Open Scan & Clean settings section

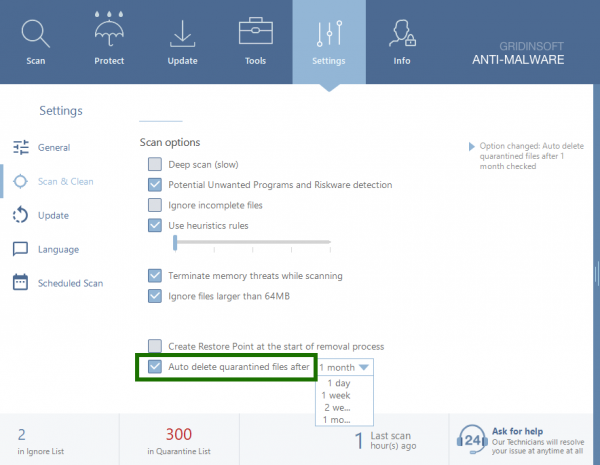(65, 181)
